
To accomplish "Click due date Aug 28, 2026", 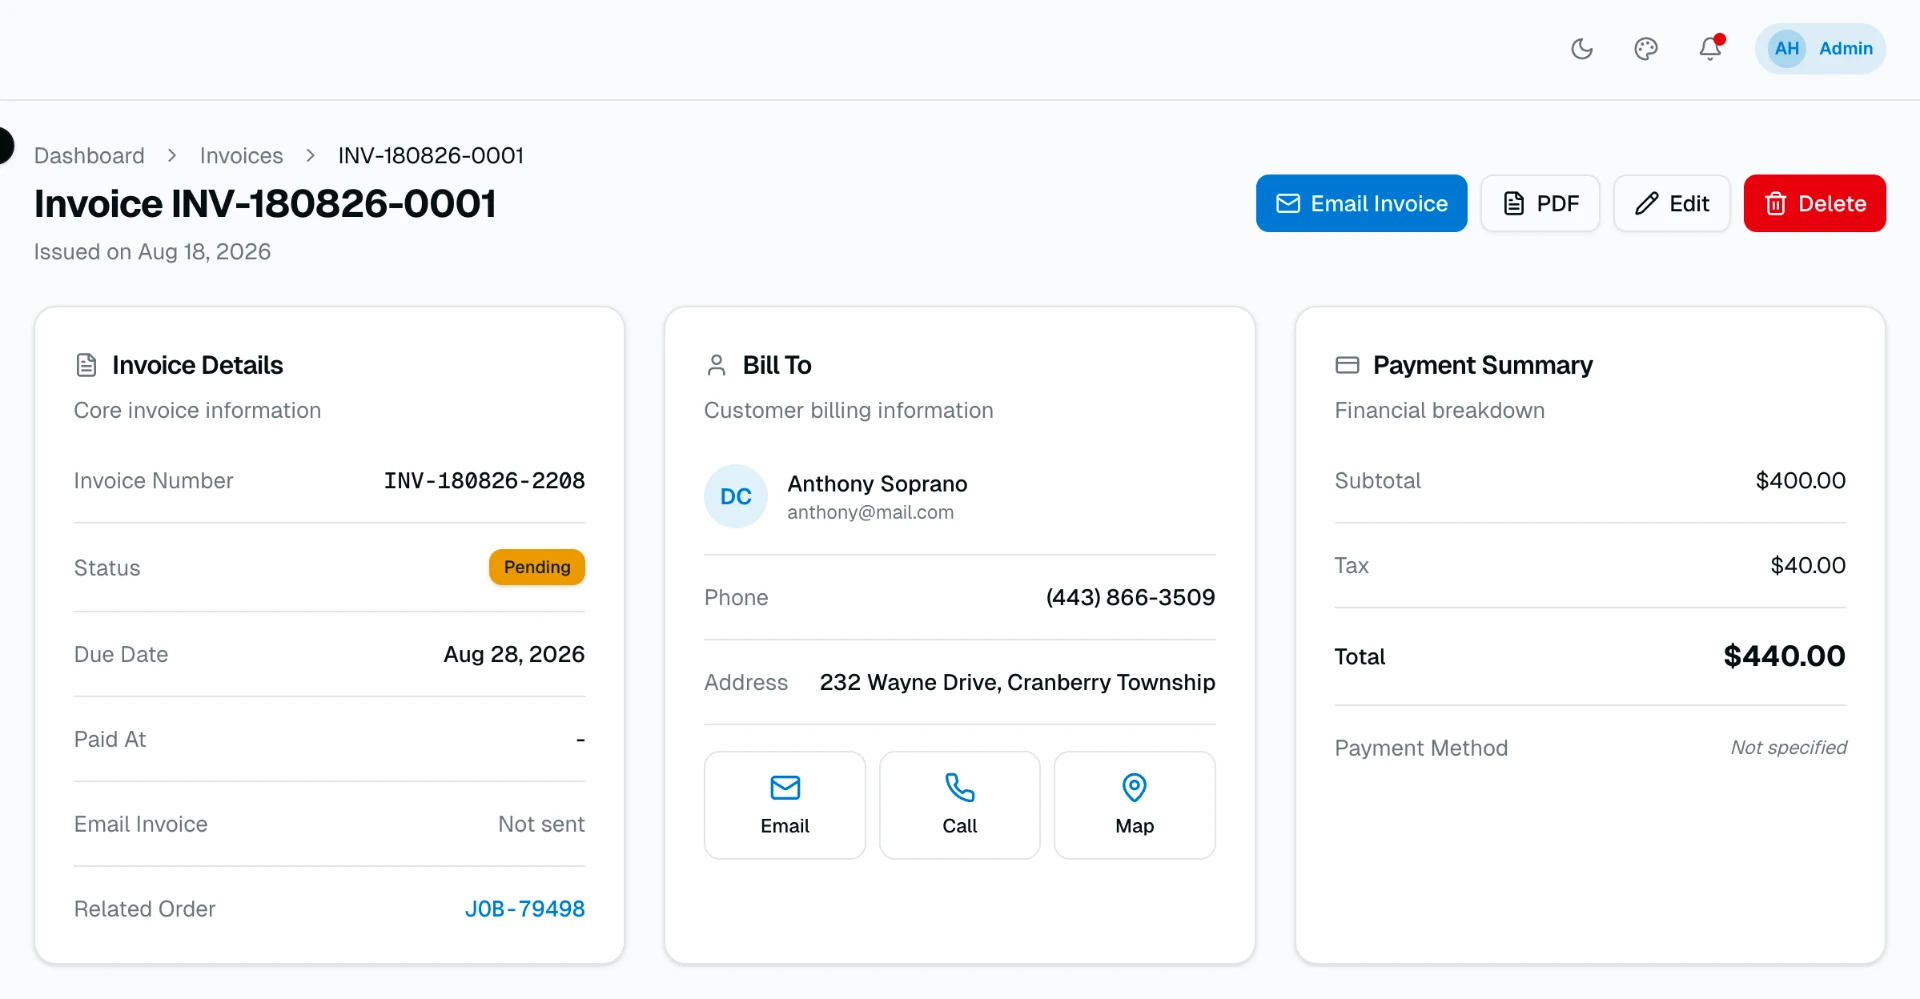I will point(514,654).
